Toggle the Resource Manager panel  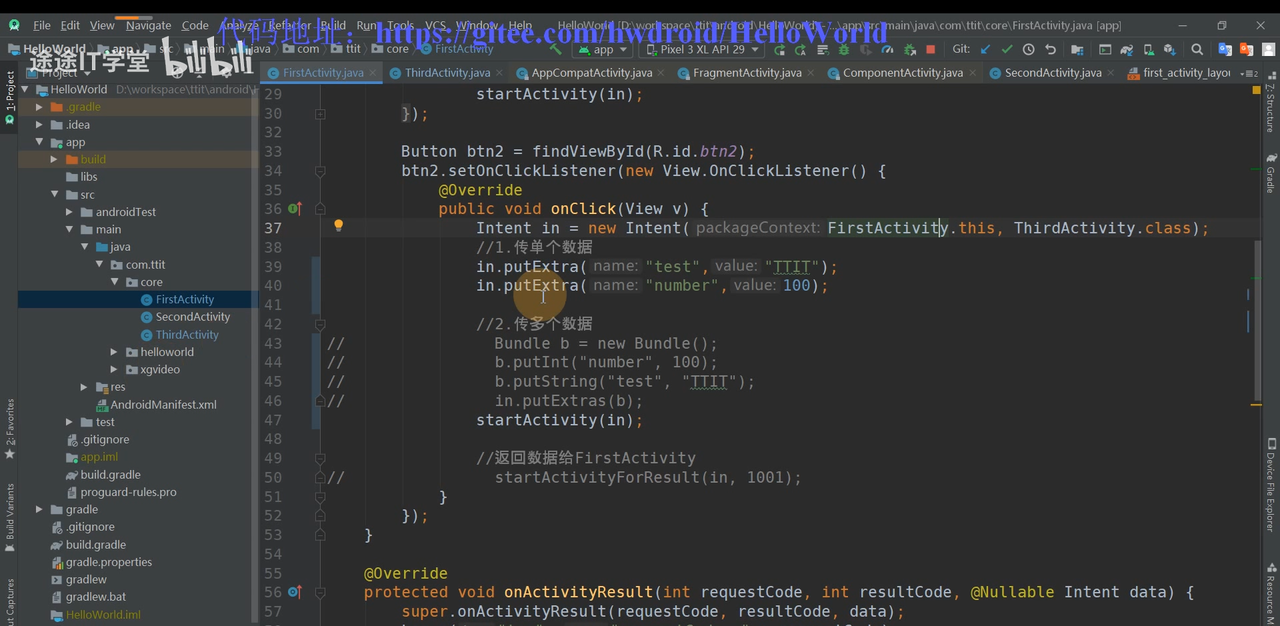pyautogui.click(x=1270, y=594)
